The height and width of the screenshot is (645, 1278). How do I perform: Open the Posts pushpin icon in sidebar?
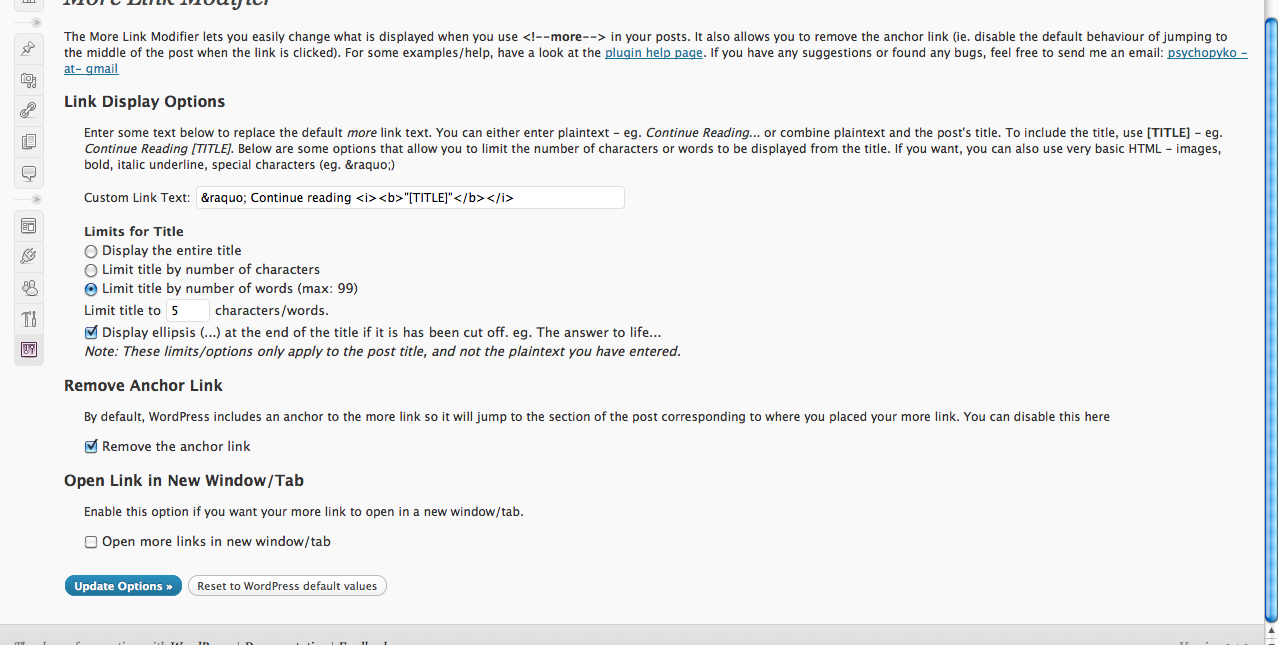pyautogui.click(x=29, y=47)
